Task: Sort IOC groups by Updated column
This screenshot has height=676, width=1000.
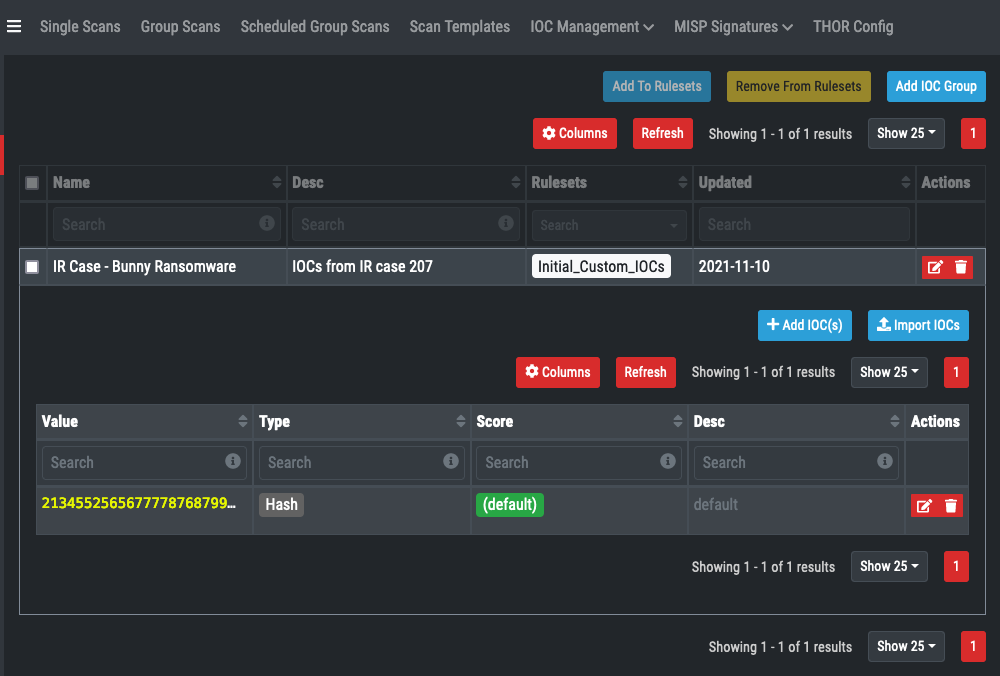Action: click(x=906, y=183)
